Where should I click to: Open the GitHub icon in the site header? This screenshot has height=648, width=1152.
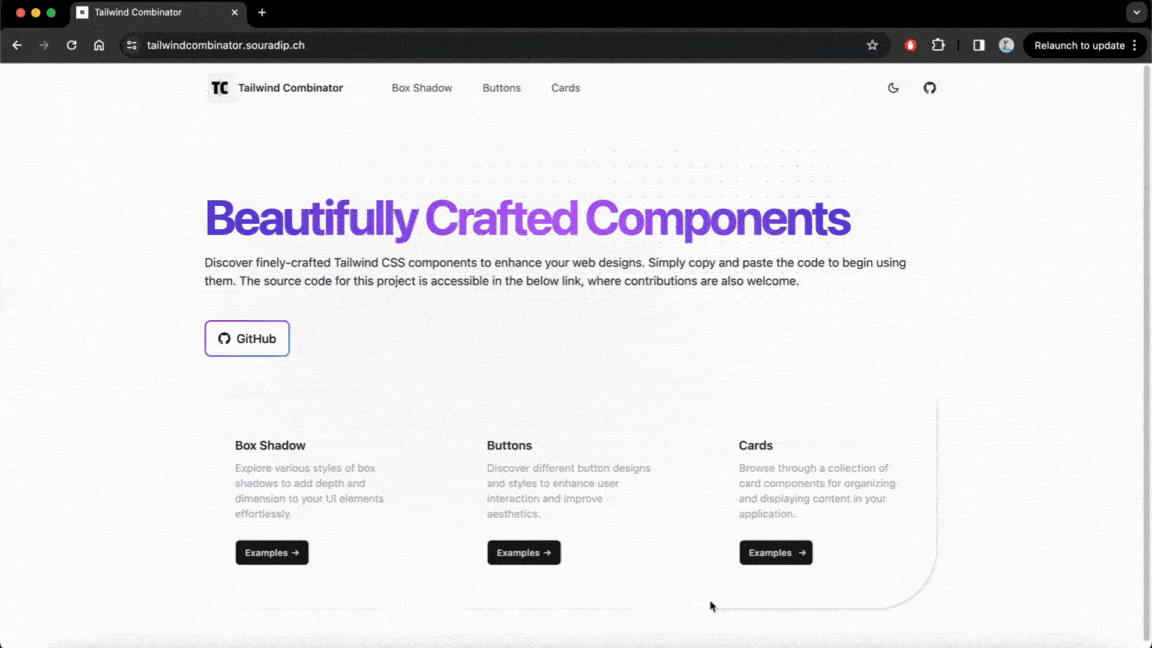click(929, 88)
